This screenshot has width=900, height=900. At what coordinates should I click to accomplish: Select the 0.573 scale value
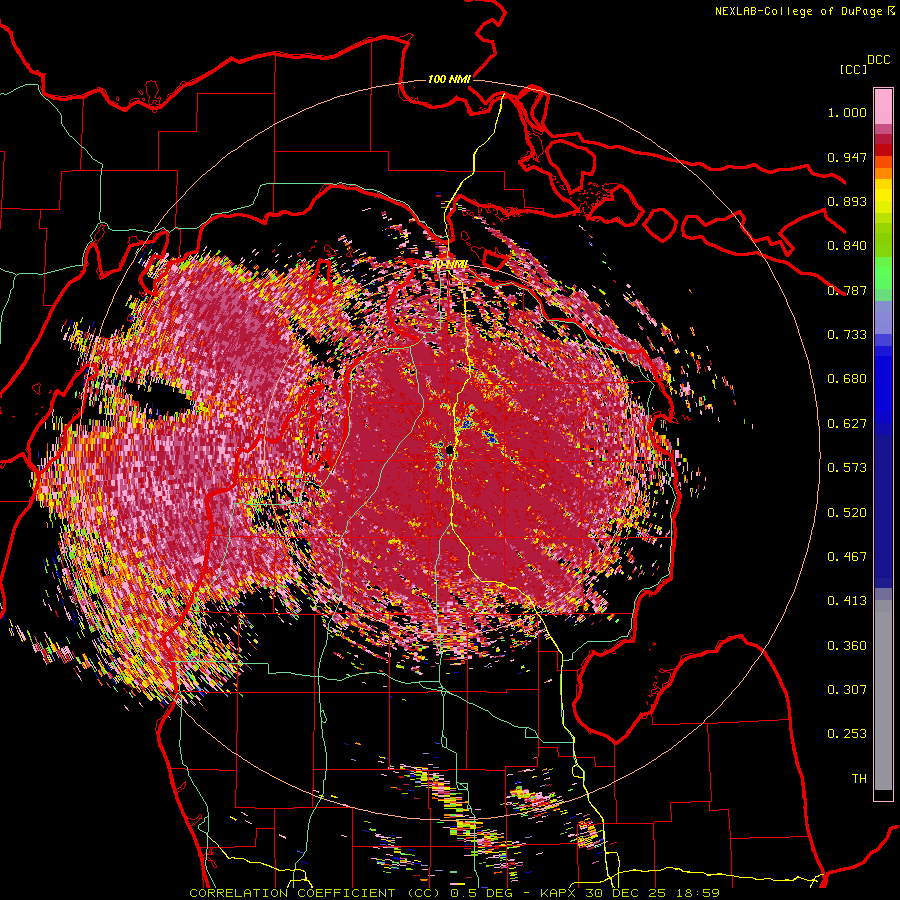click(x=847, y=468)
